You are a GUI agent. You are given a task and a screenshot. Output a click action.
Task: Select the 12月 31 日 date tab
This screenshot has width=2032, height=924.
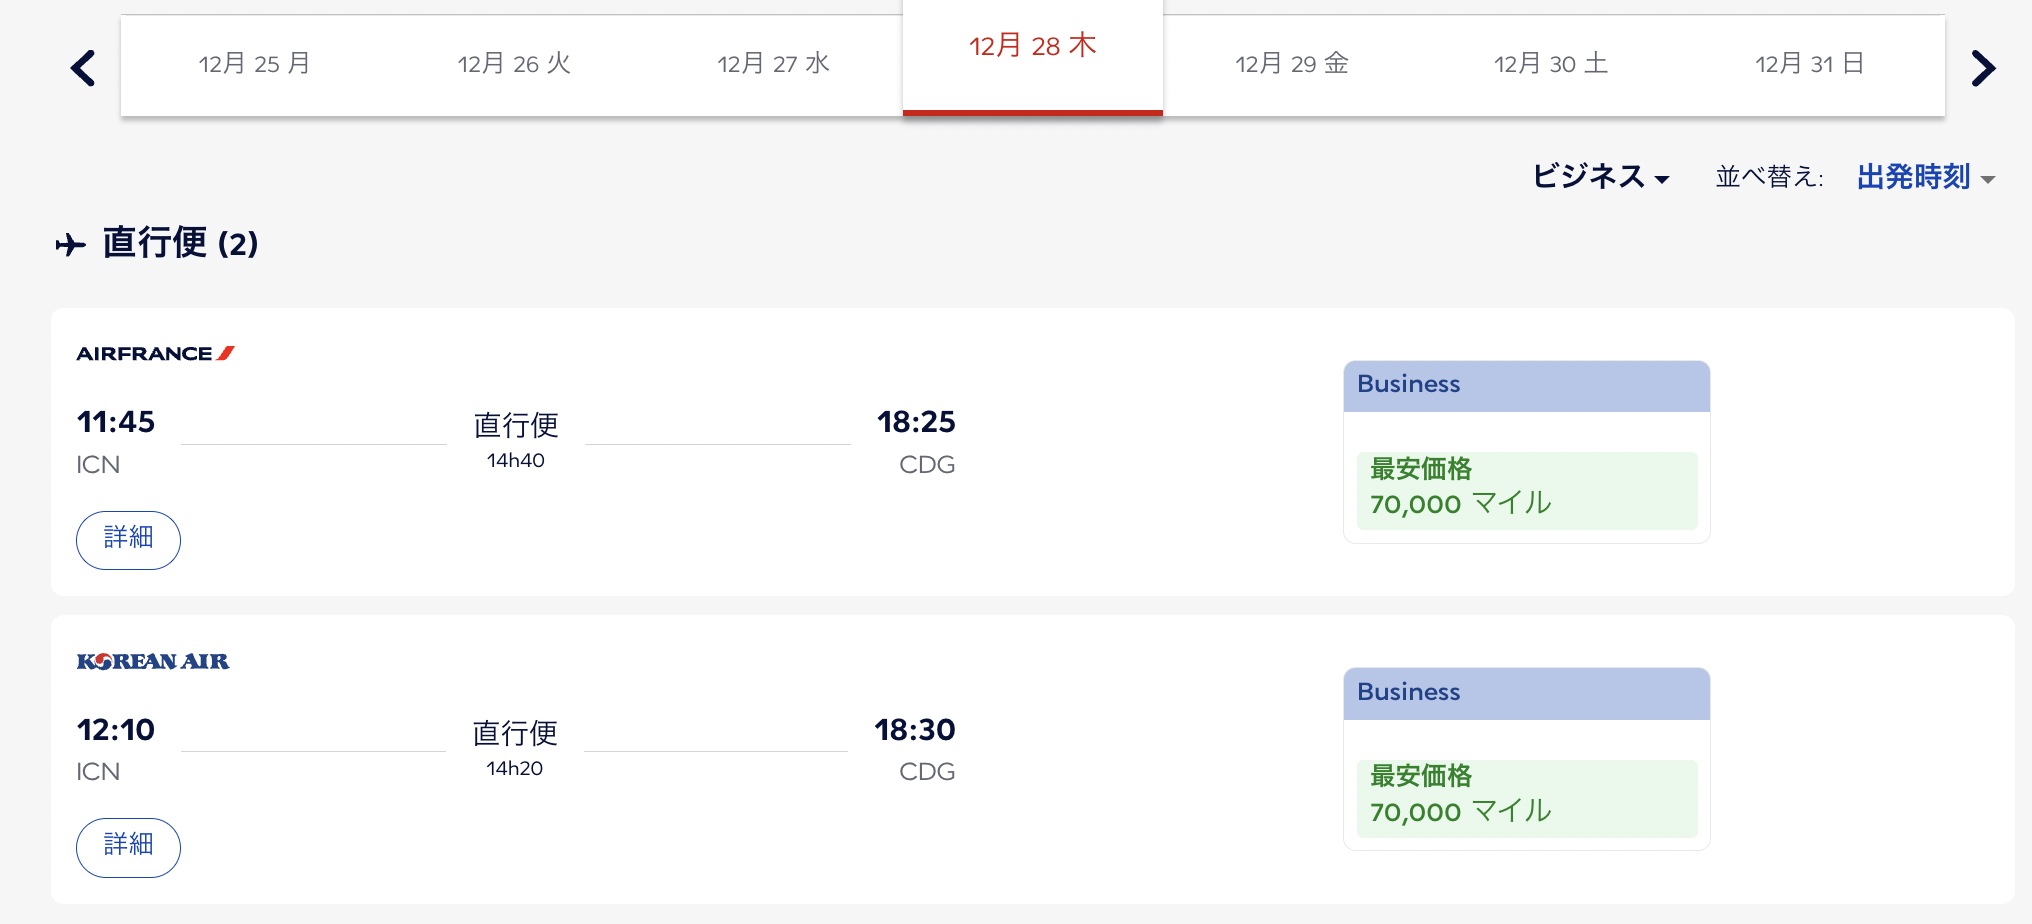[x=1811, y=65]
